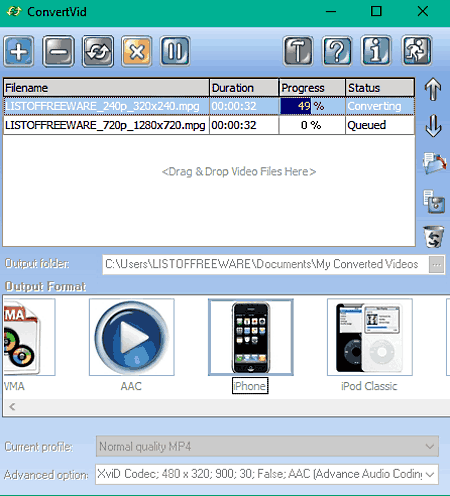Move selected file up with the up arrow
Viewport: 450px width, 496px height.
433,89
